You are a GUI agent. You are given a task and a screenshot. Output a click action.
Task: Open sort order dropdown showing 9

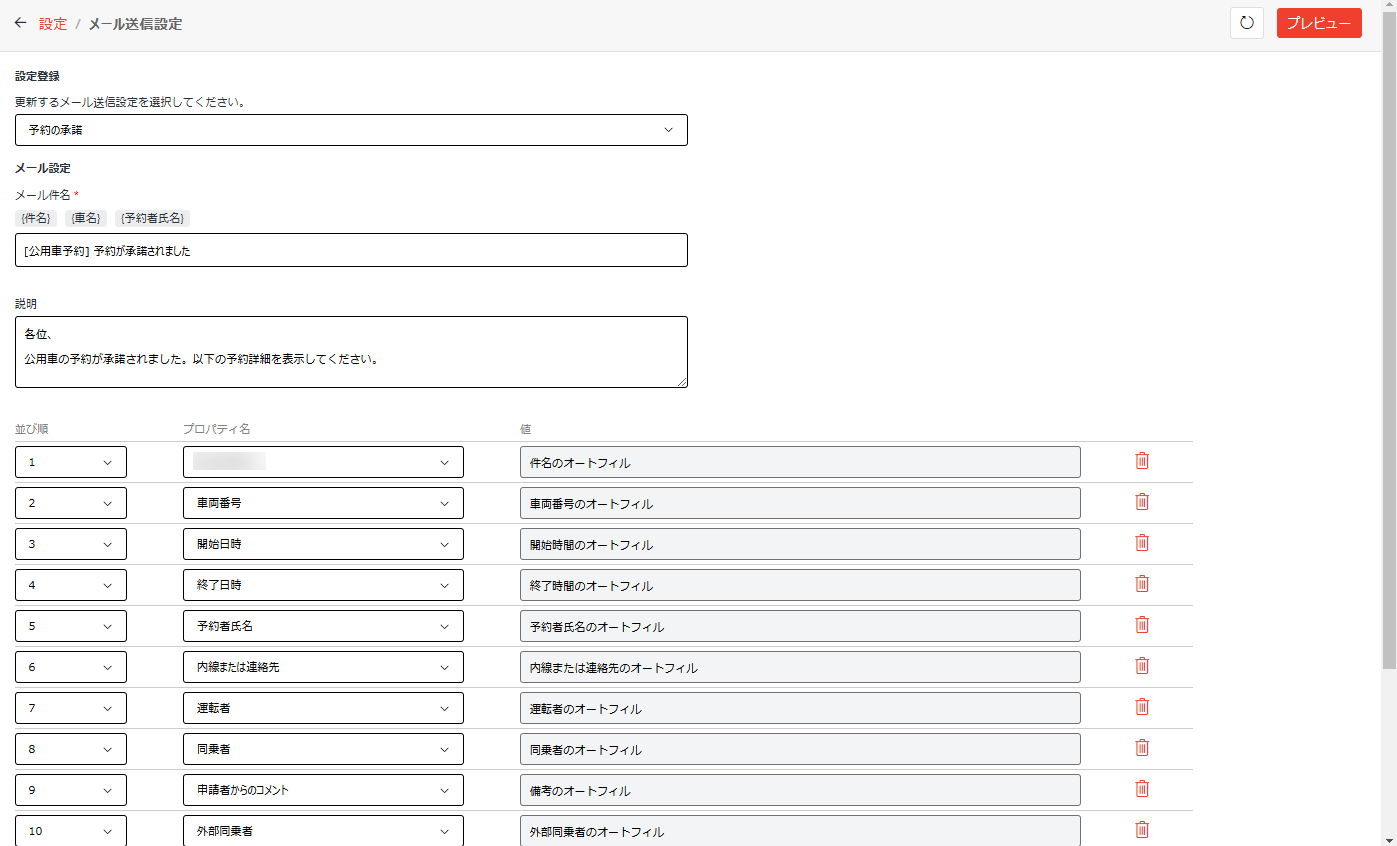71,790
